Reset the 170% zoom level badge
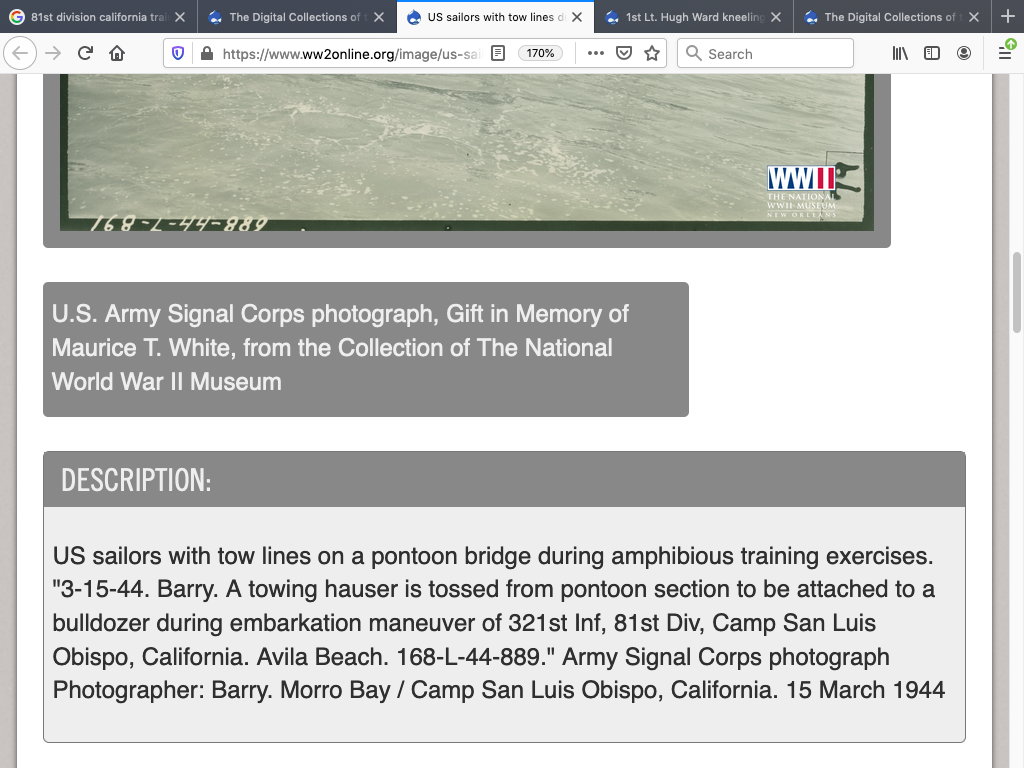This screenshot has width=1024, height=768. click(x=540, y=54)
